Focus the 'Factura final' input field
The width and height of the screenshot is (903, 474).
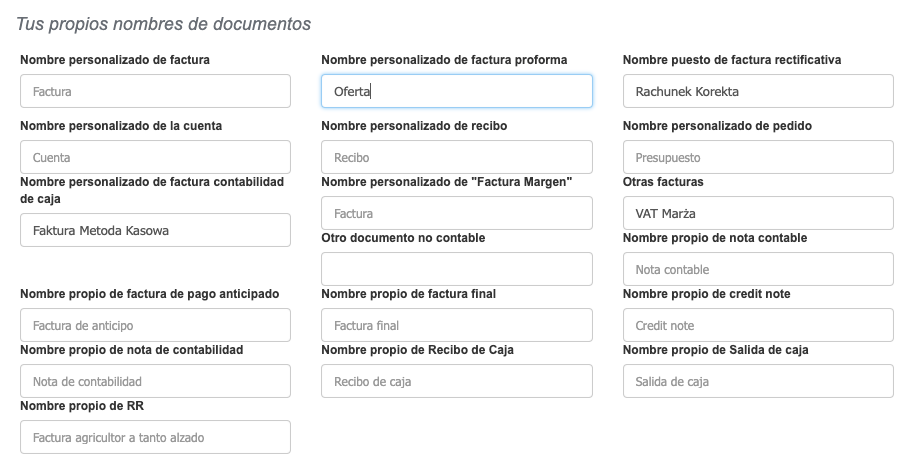(x=456, y=326)
